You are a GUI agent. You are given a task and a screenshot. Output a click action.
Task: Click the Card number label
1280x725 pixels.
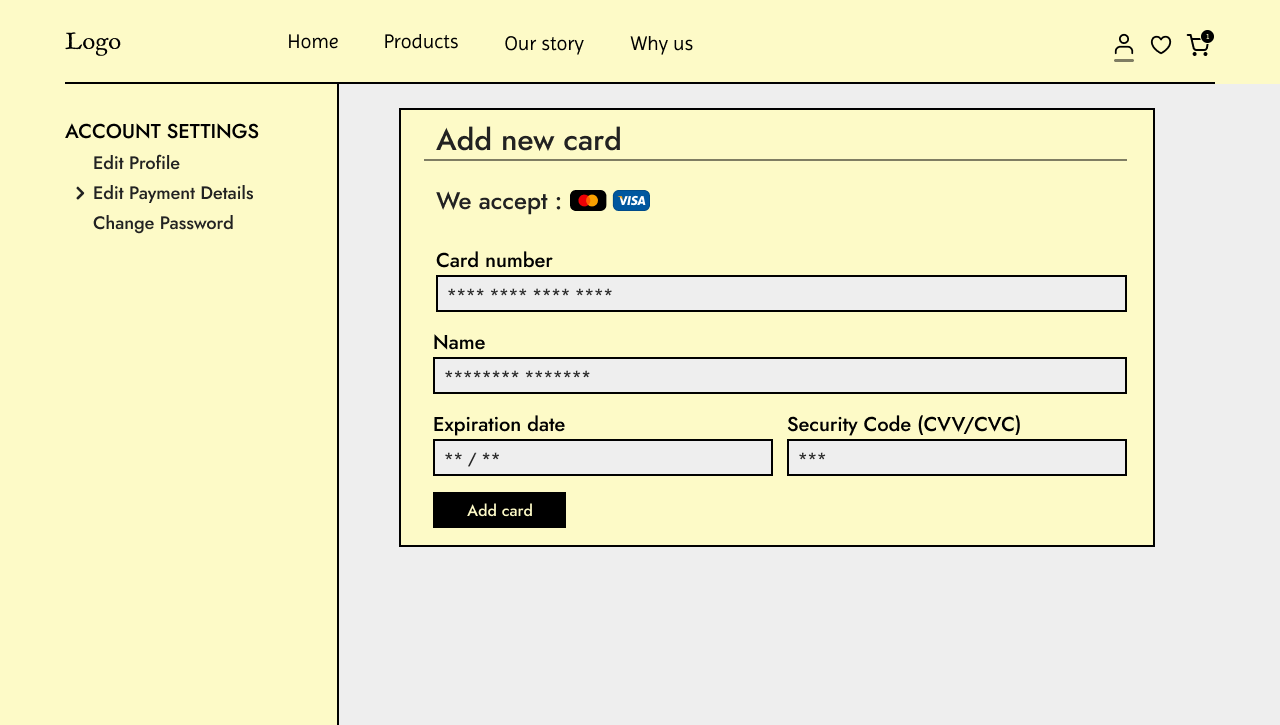tap(494, 260)
